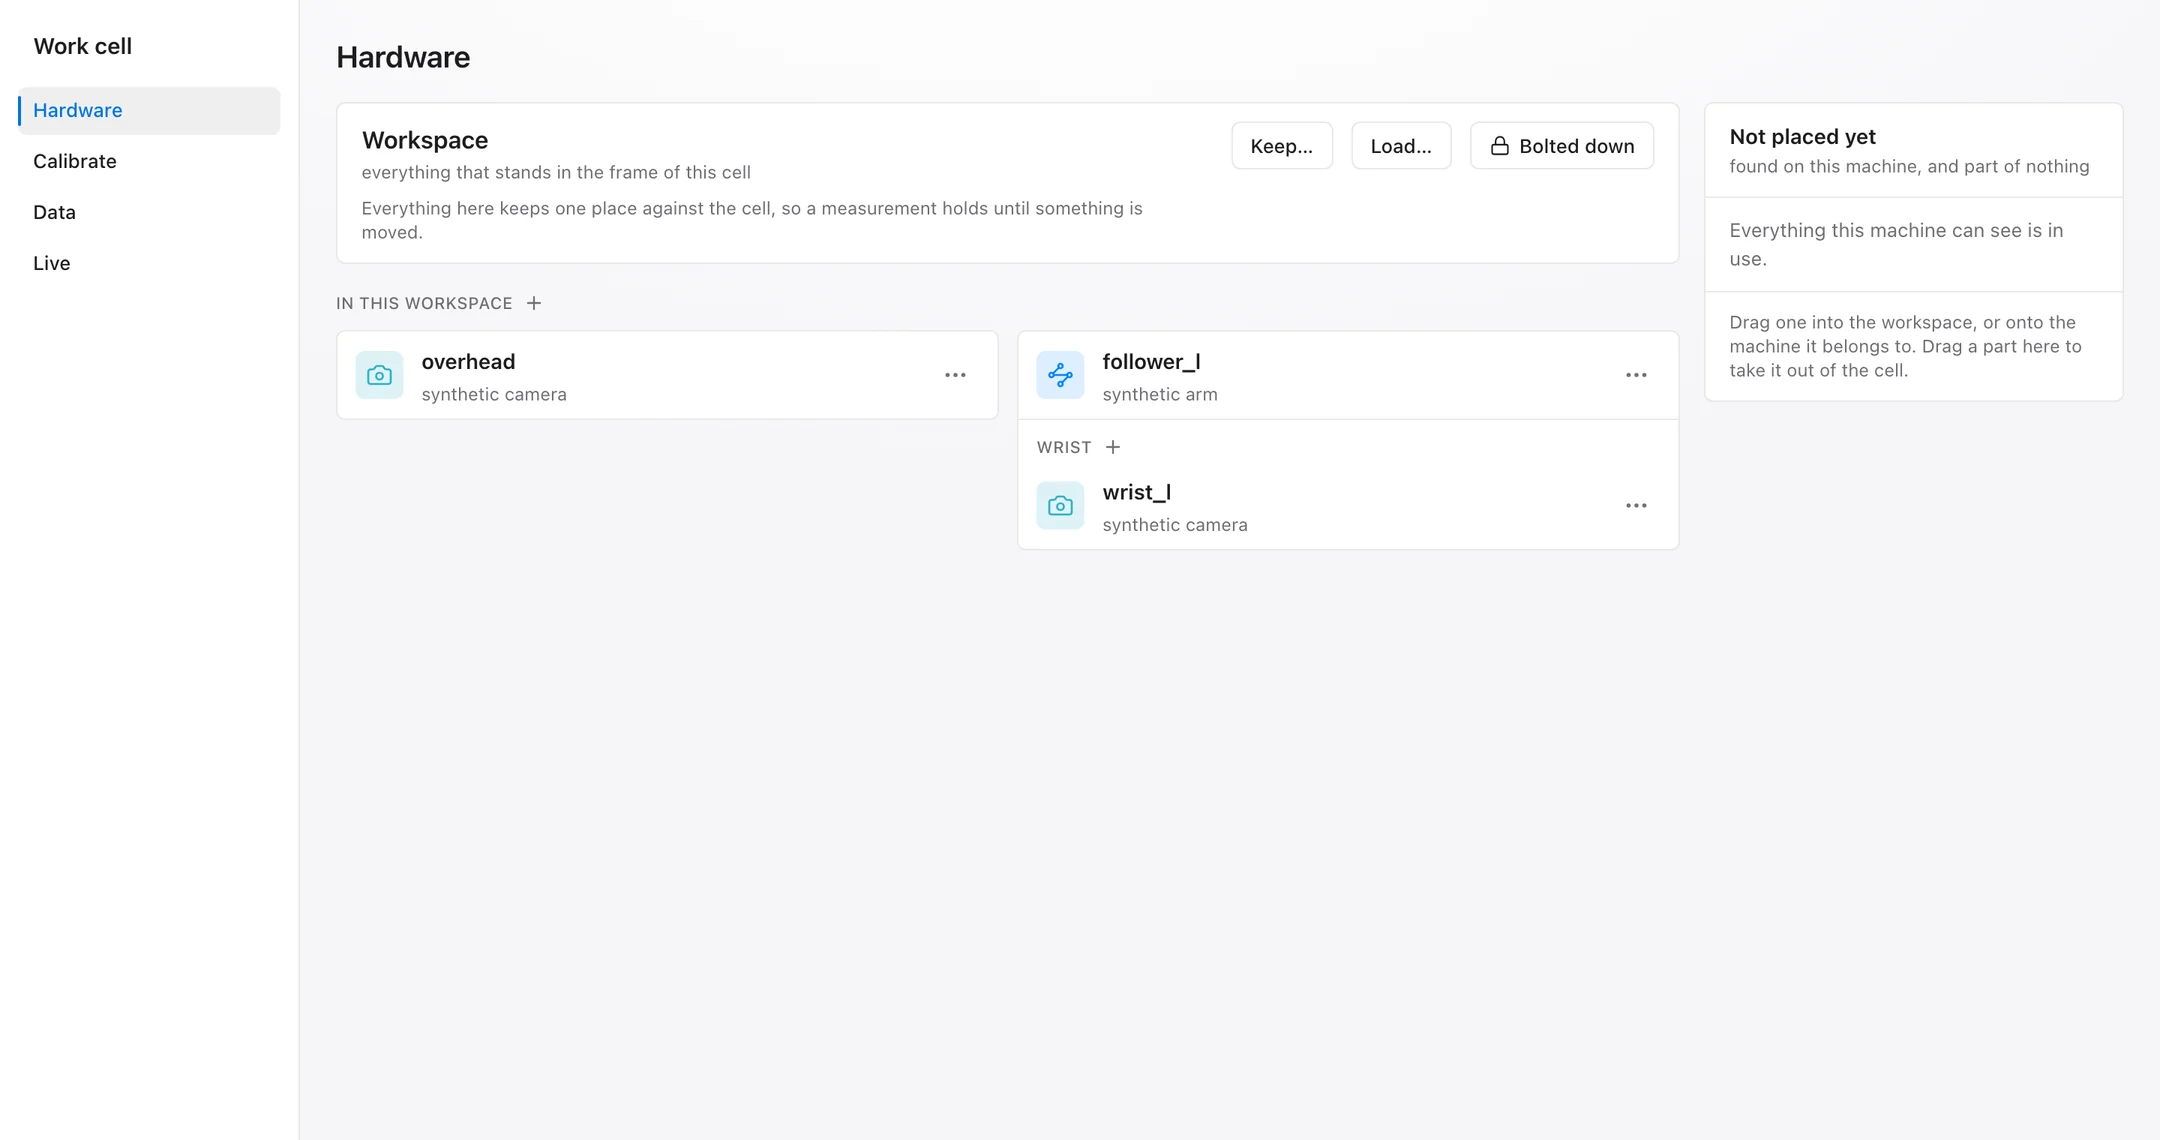Click the wrist_l camera icon
The image size is (2160, 1140).
click(1060, 506)
